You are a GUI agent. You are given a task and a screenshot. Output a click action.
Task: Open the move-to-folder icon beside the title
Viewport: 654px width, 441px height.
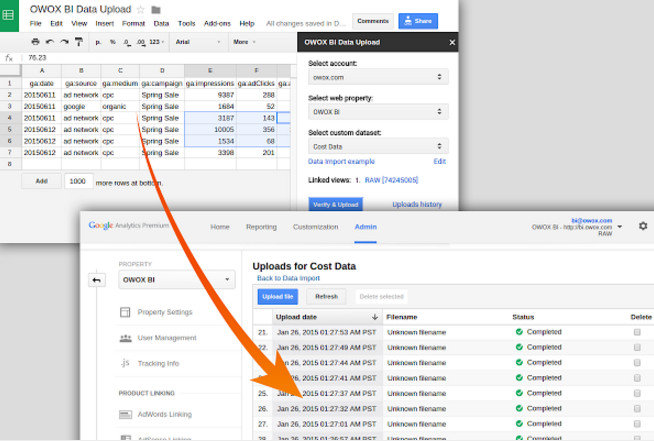(x=156, y=10)
